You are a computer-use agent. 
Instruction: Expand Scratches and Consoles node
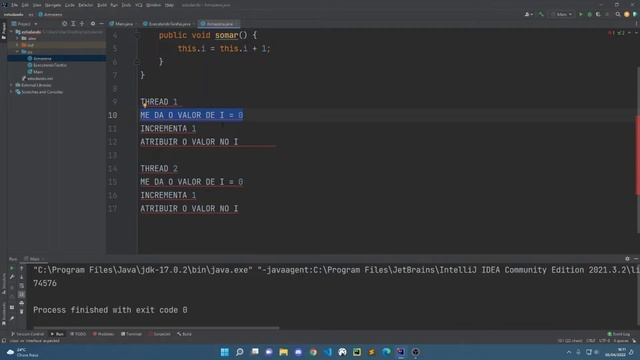click(x=11, y=92)
